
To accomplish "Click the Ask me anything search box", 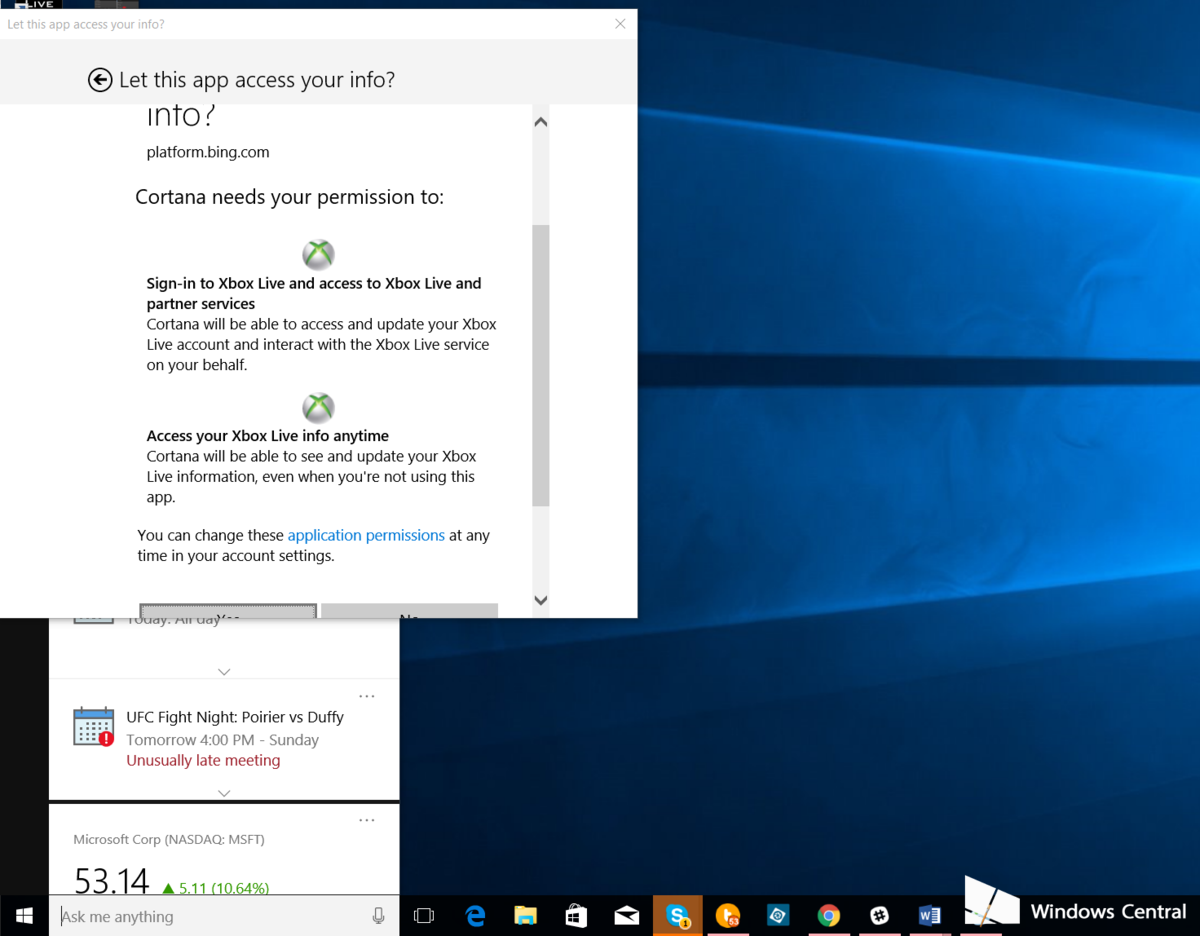I will click(212, 916).
